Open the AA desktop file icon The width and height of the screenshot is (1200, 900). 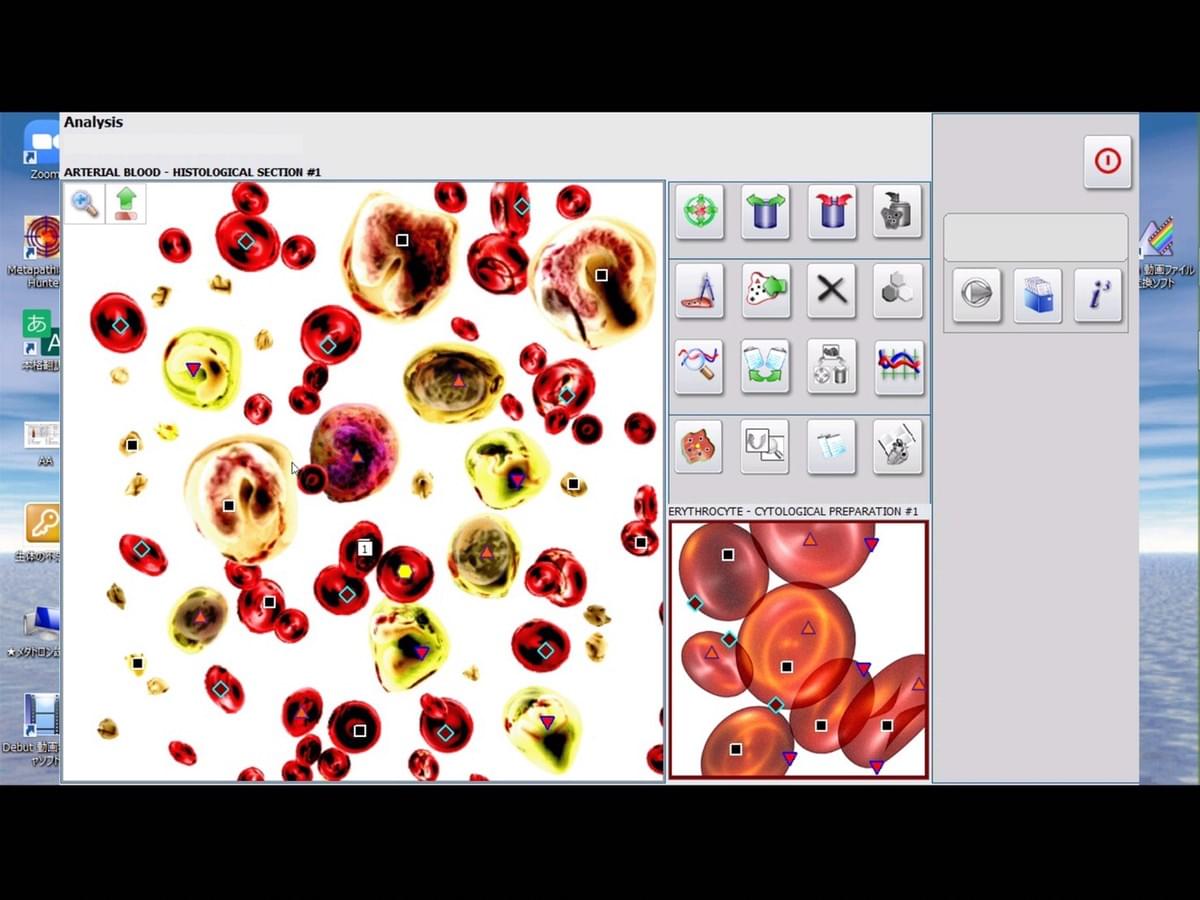[44, 443]
